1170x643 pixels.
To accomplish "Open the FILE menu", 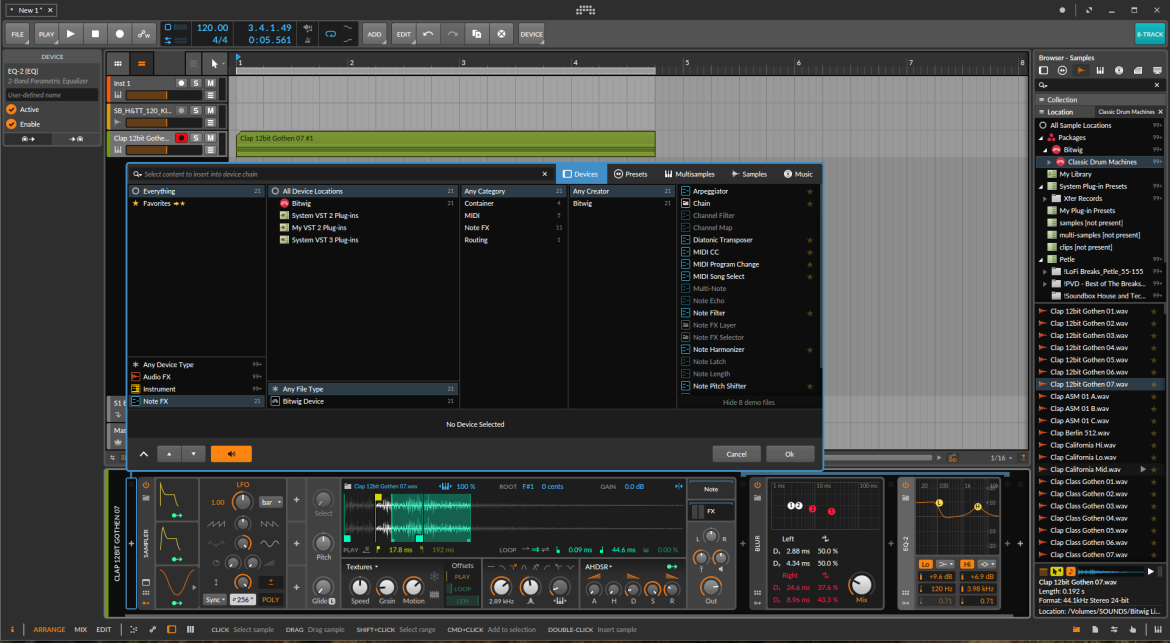I will pyautogui.click(x=18, y=34).
